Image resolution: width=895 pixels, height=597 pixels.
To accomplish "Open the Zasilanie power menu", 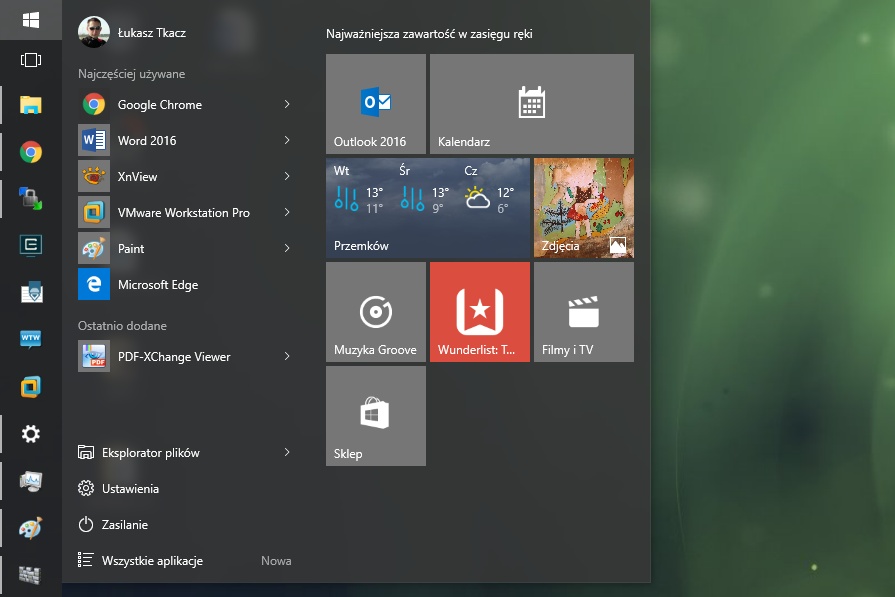I will point(125,525).
